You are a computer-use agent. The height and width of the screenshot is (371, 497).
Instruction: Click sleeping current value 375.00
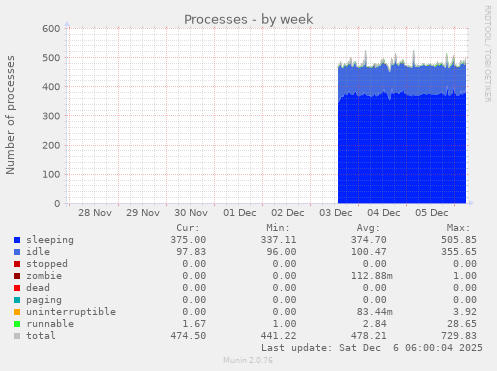tap(188, 240)
